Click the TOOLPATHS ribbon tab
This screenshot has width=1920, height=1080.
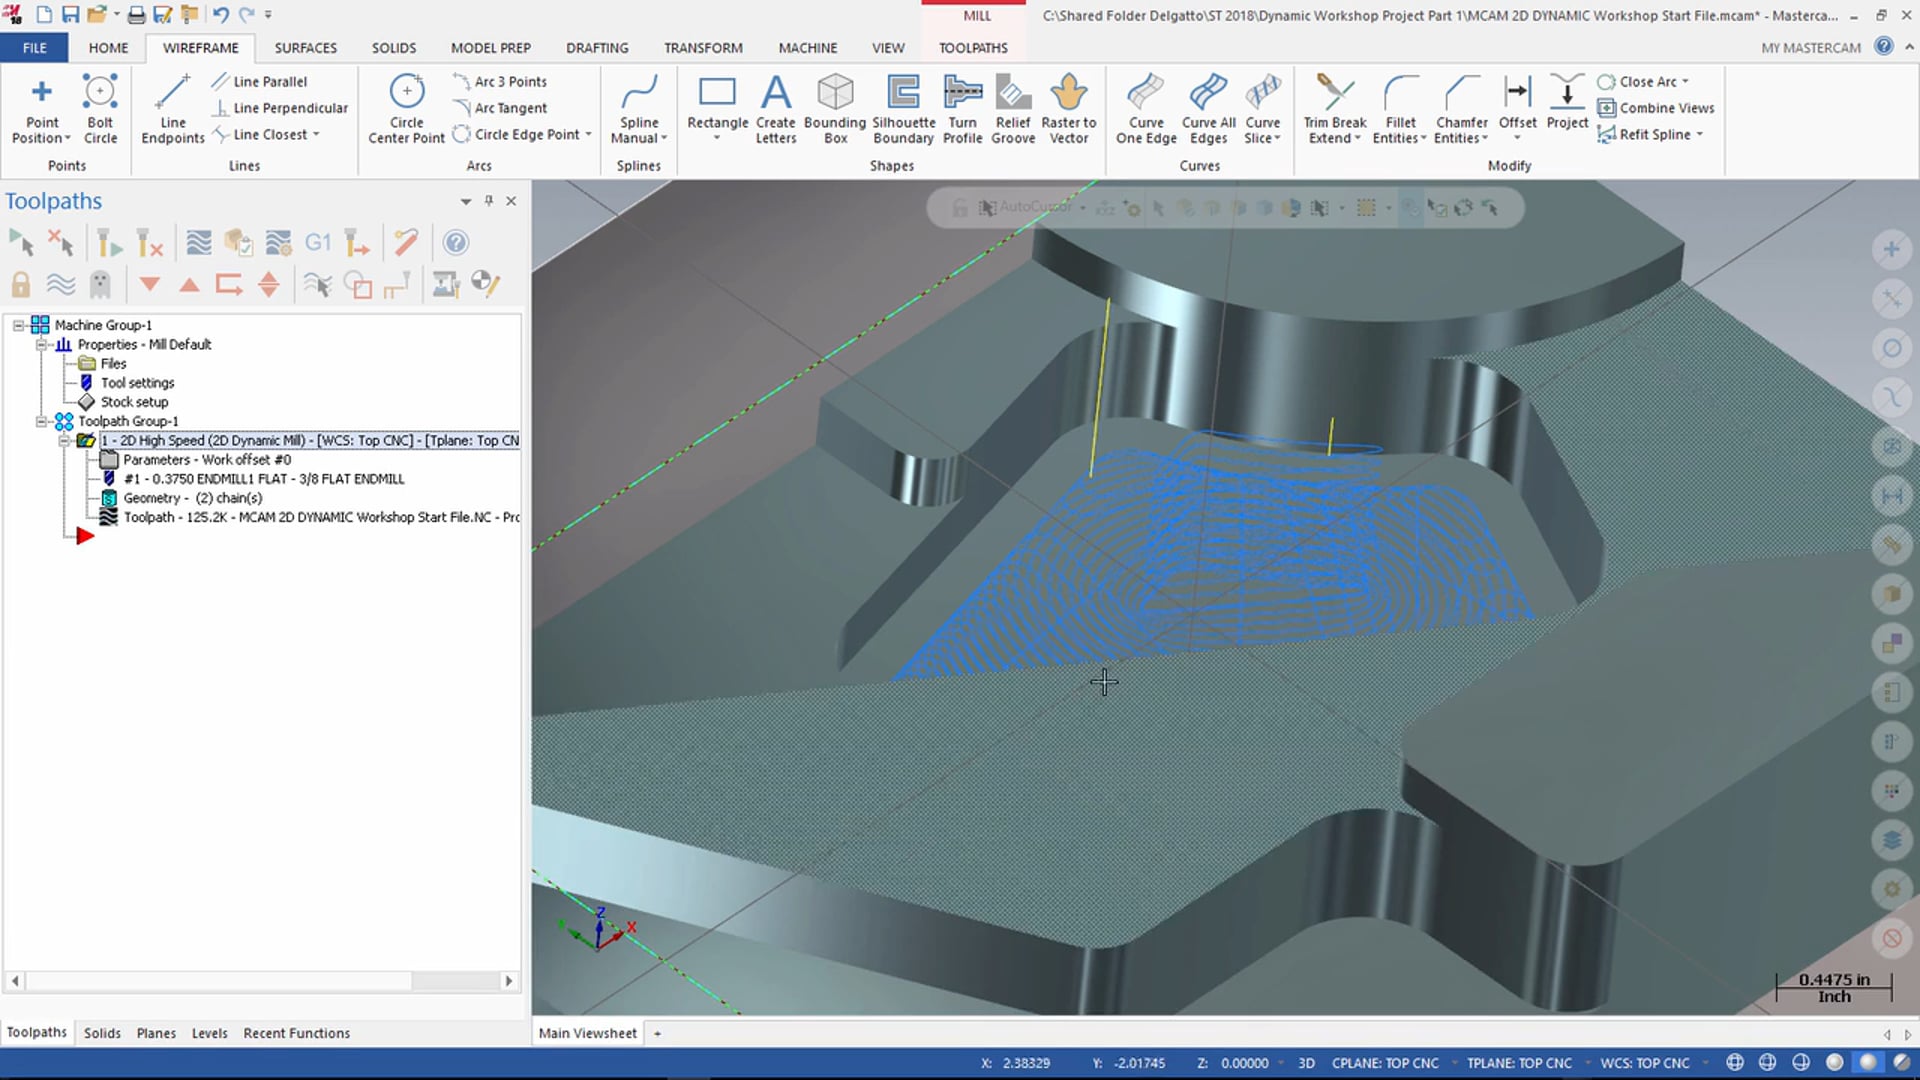click(973, 47)
